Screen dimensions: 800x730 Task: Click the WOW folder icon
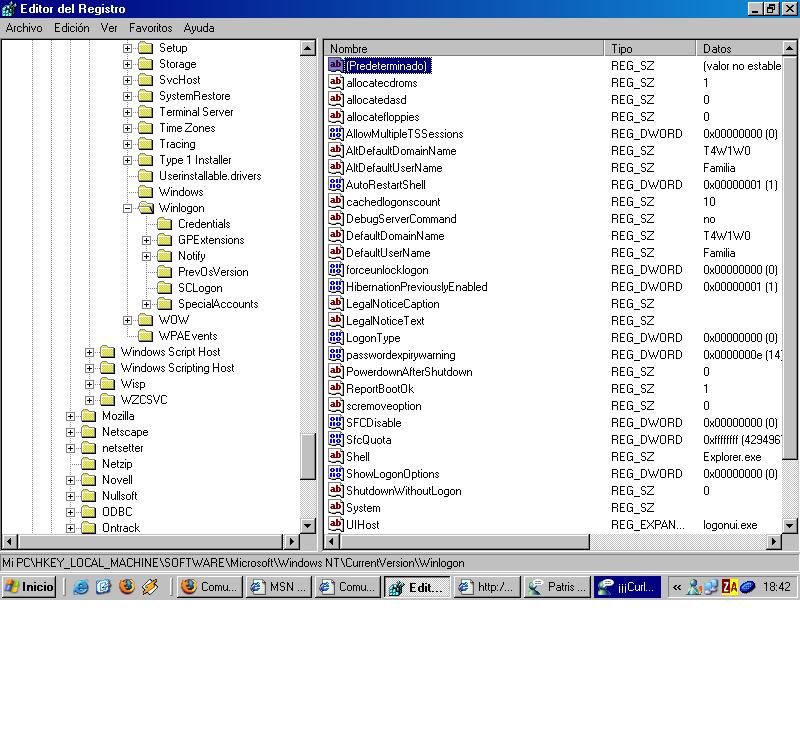(x=146, y=320)
